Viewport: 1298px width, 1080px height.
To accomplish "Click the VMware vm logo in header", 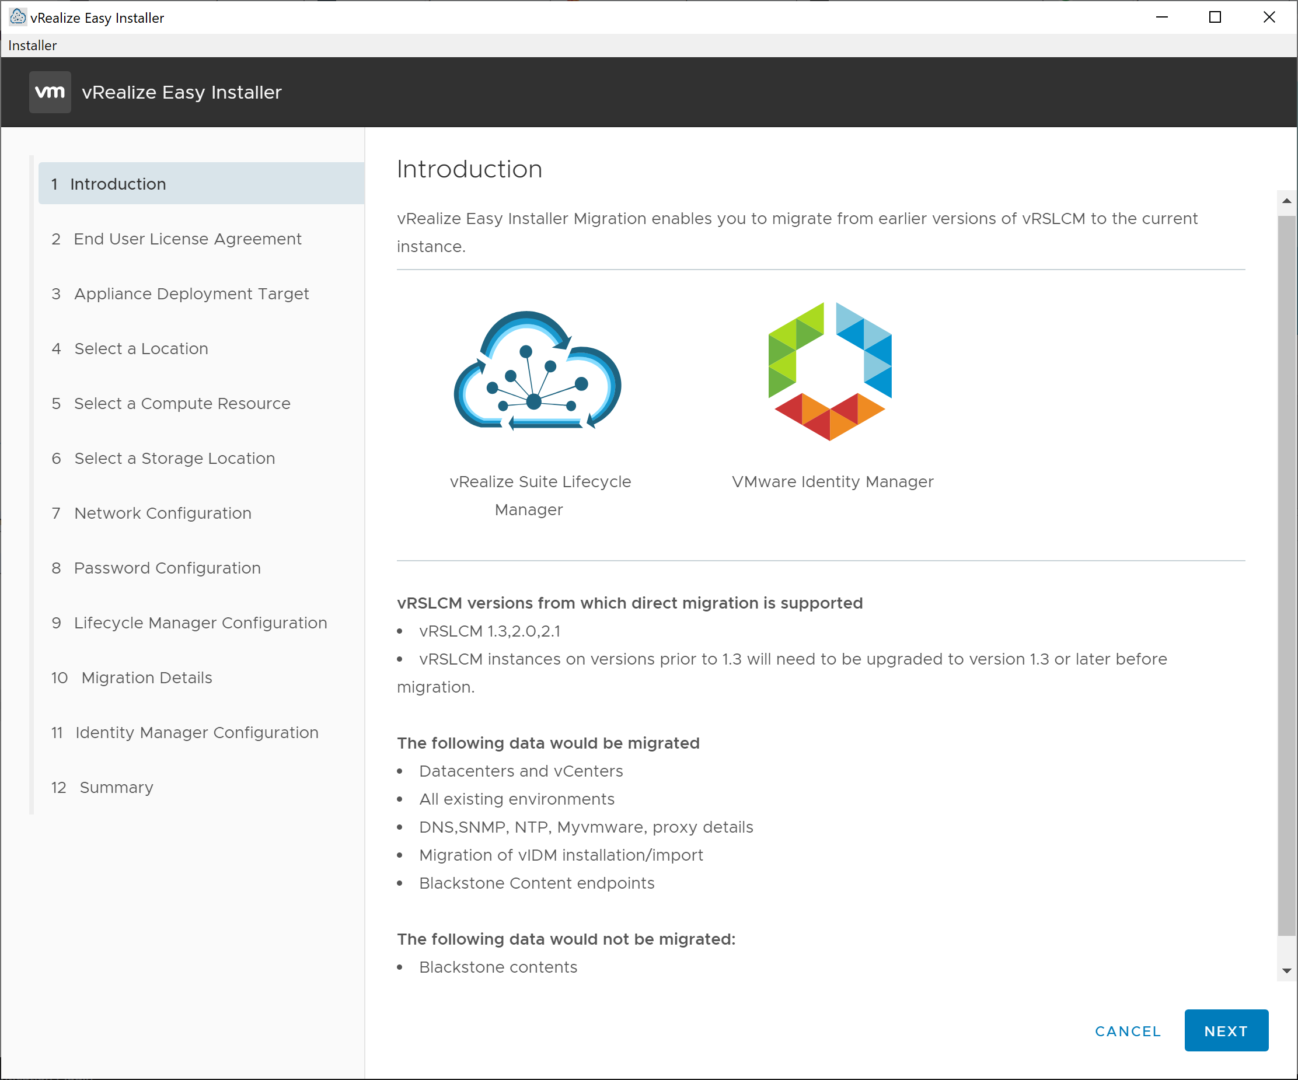I will (50, 92).
